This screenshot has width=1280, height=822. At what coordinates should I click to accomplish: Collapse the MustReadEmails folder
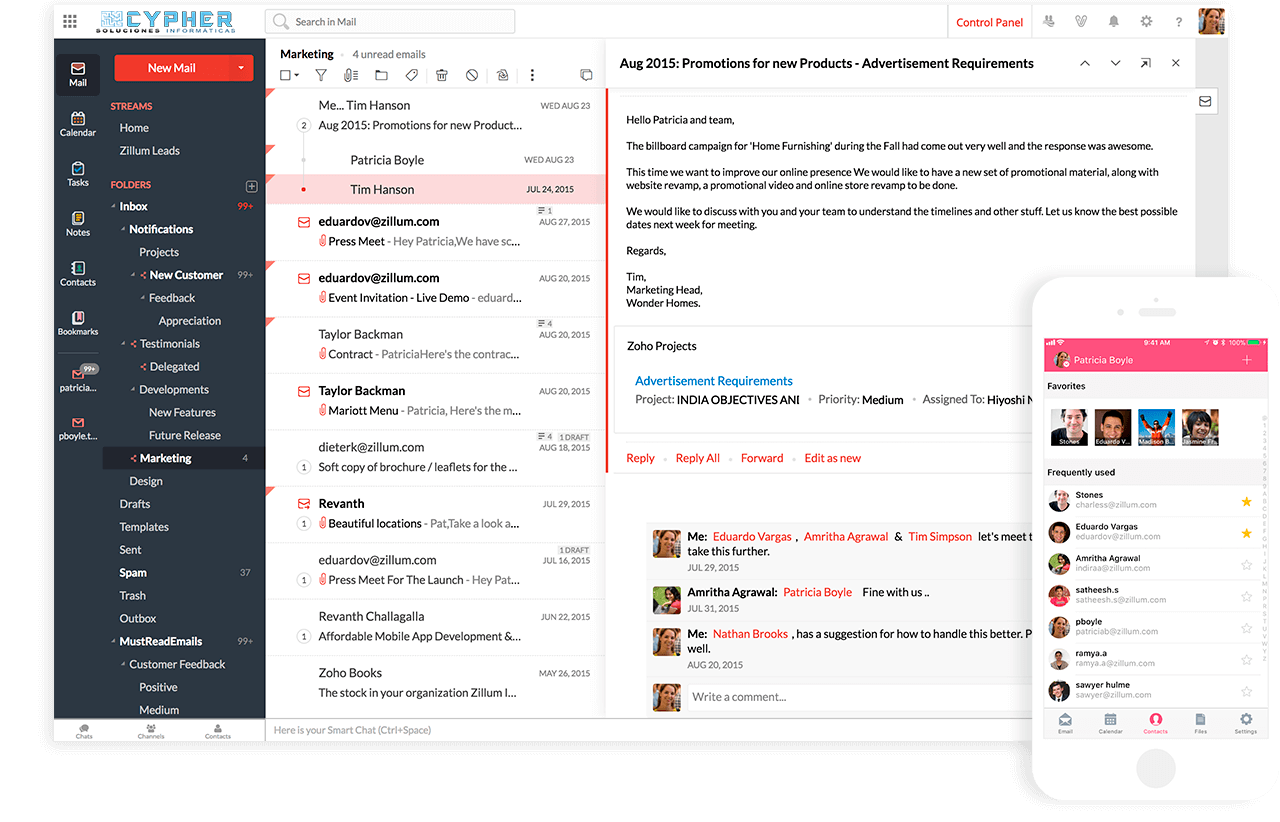tap(113, 642)
